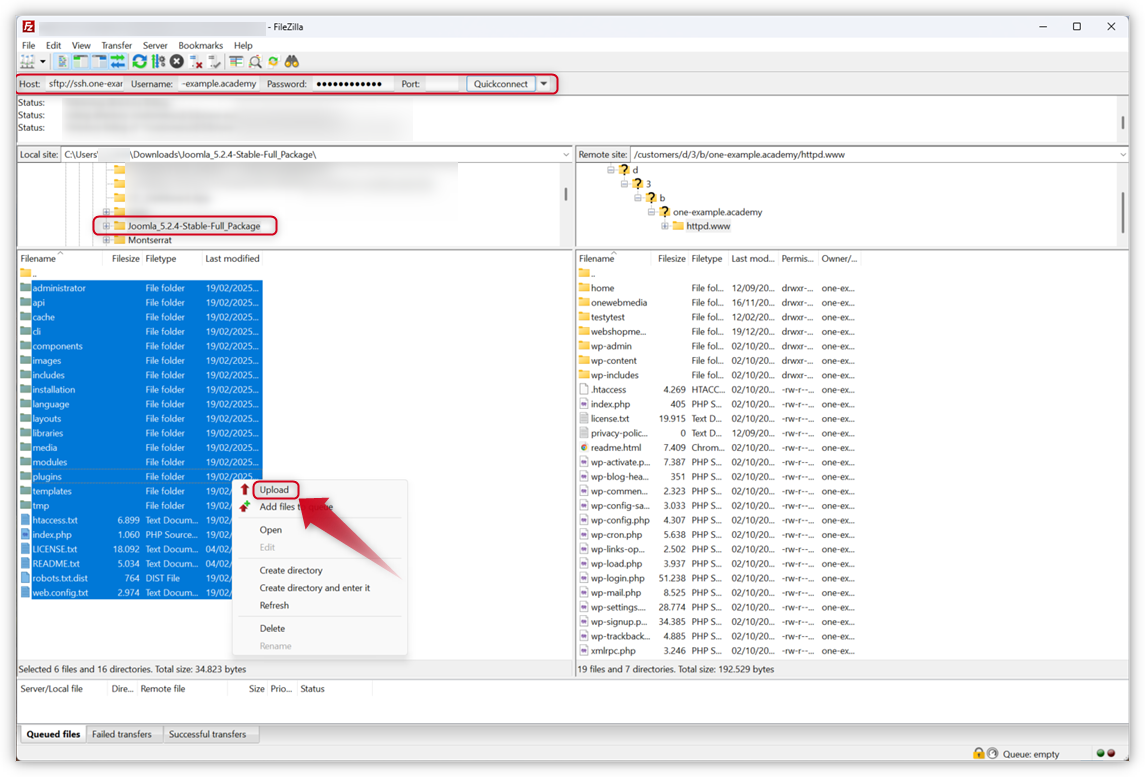The width and height of the screenshot is (1145, 777).
Task: Choose Upload from the context menu
Action: point(274,489)
